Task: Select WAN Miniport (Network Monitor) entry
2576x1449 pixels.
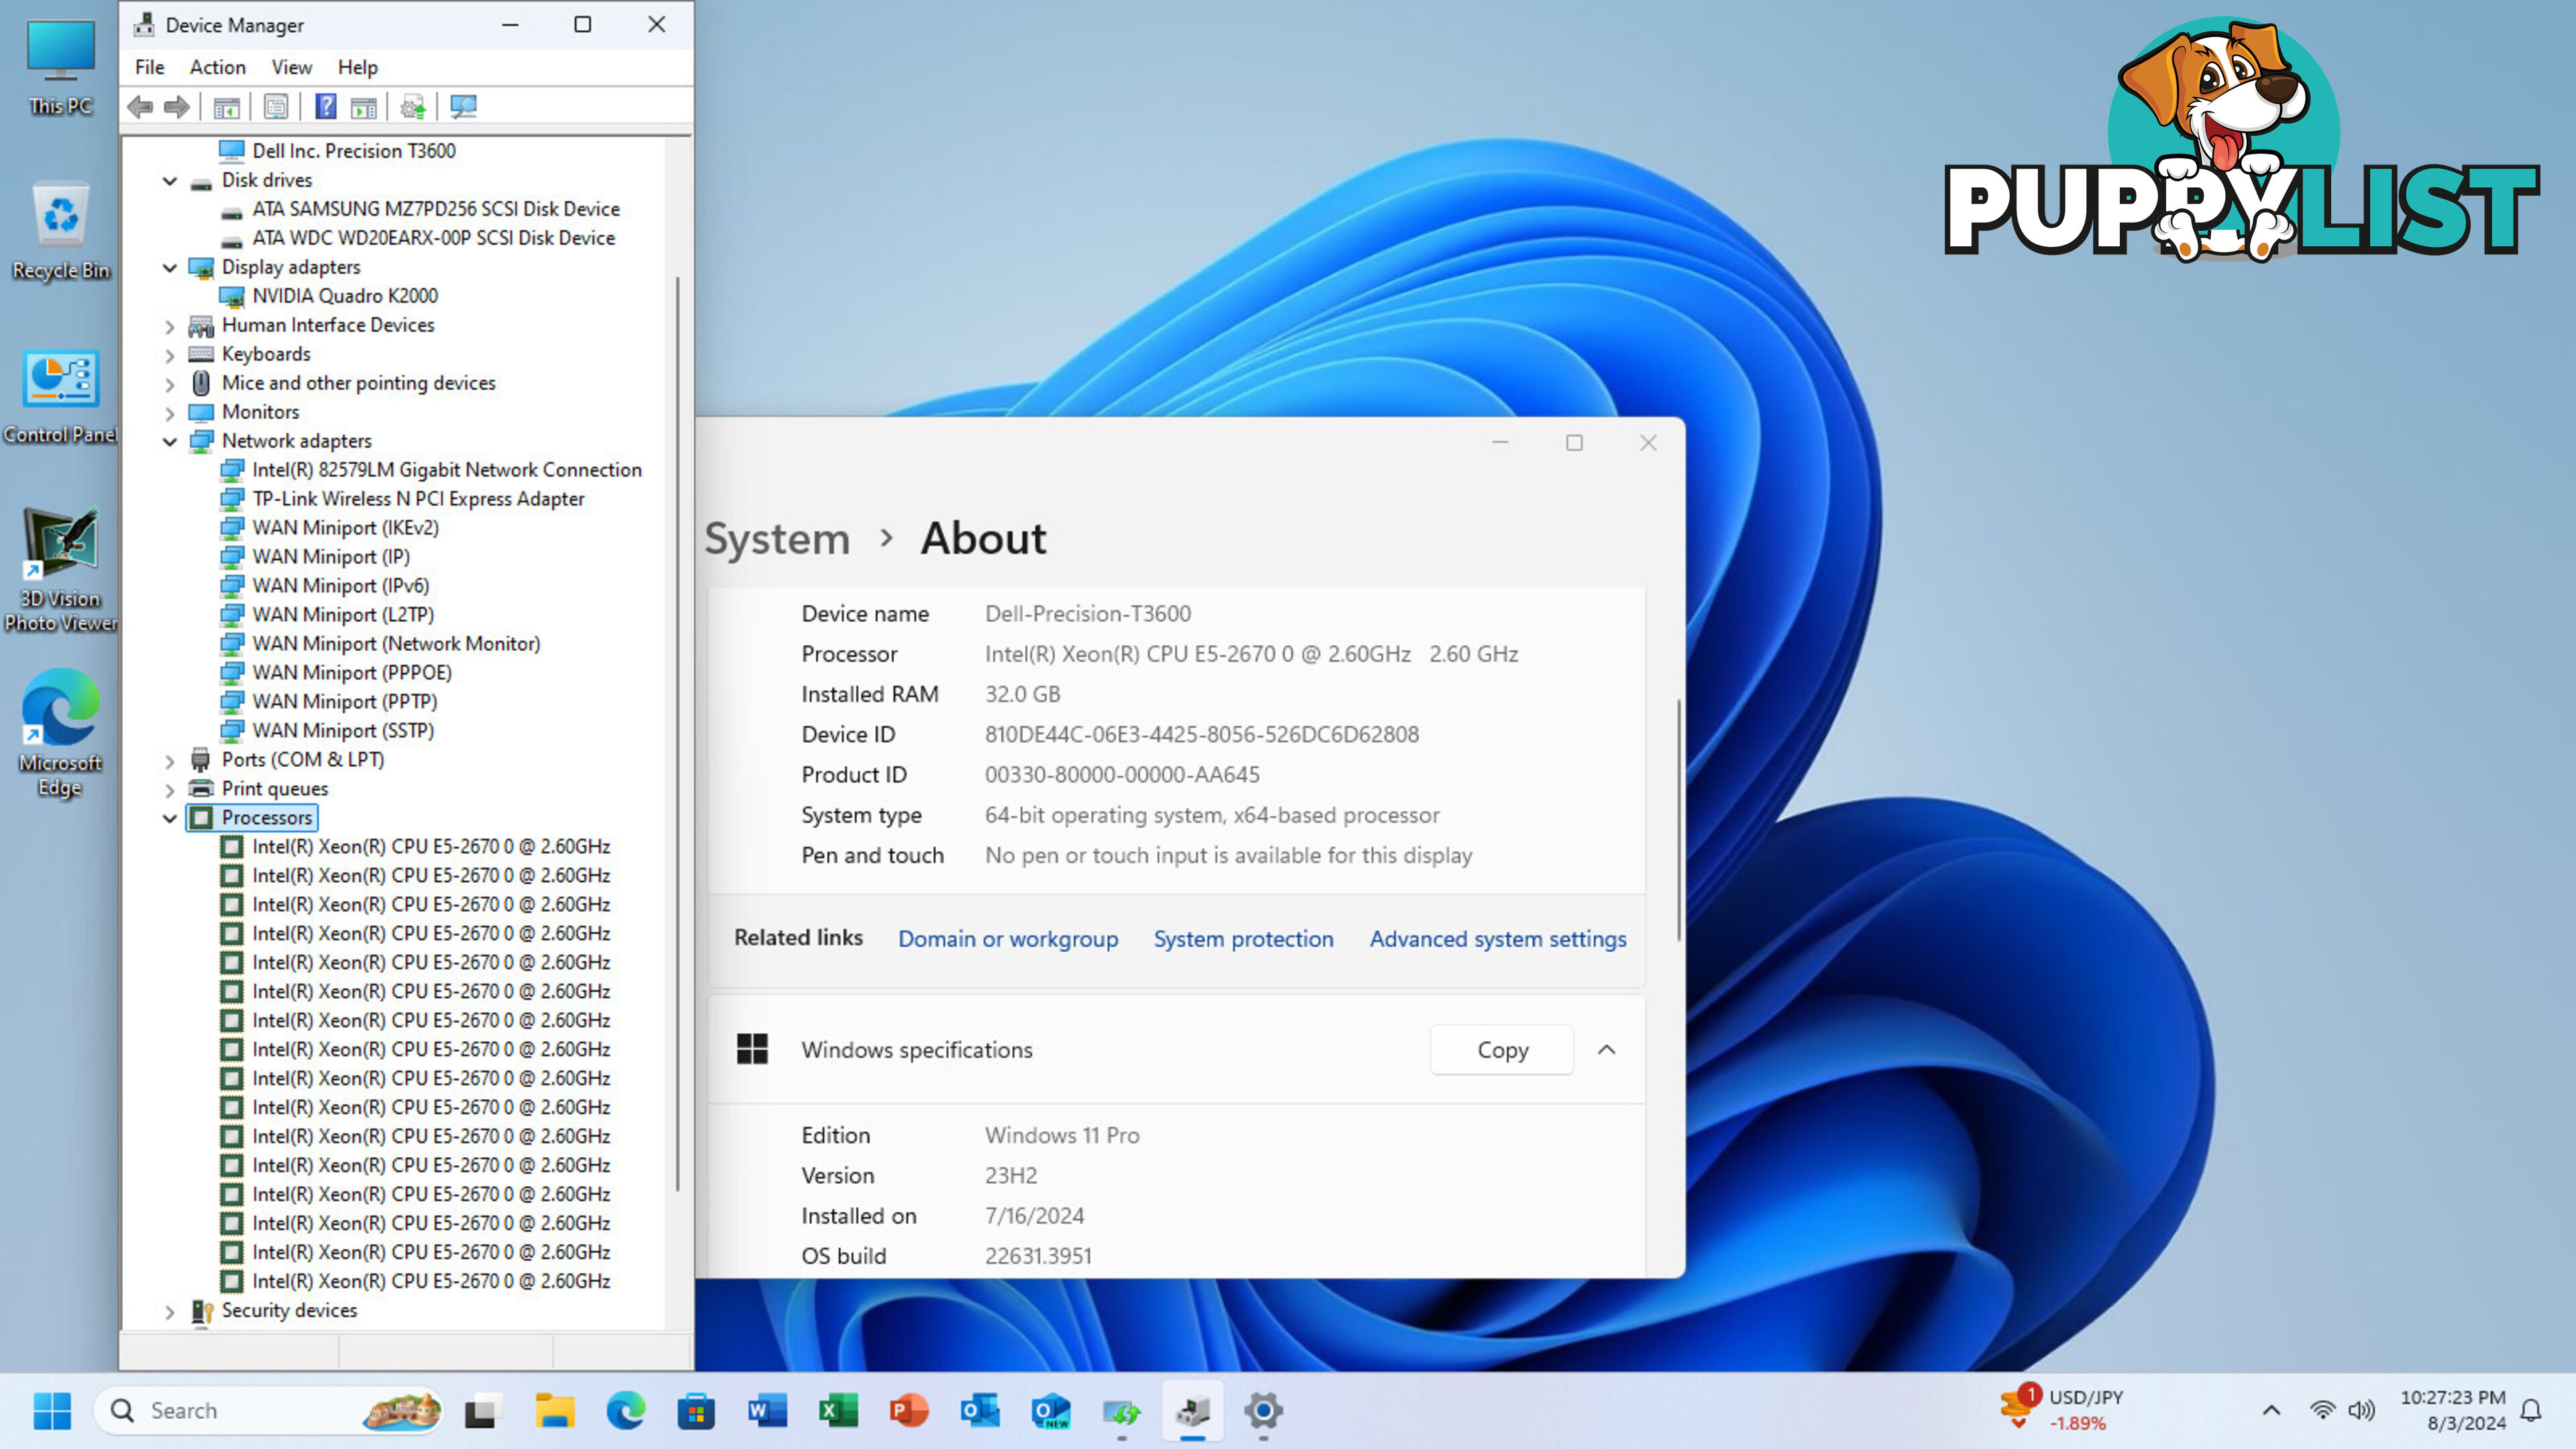Action: tap(396, 644)
